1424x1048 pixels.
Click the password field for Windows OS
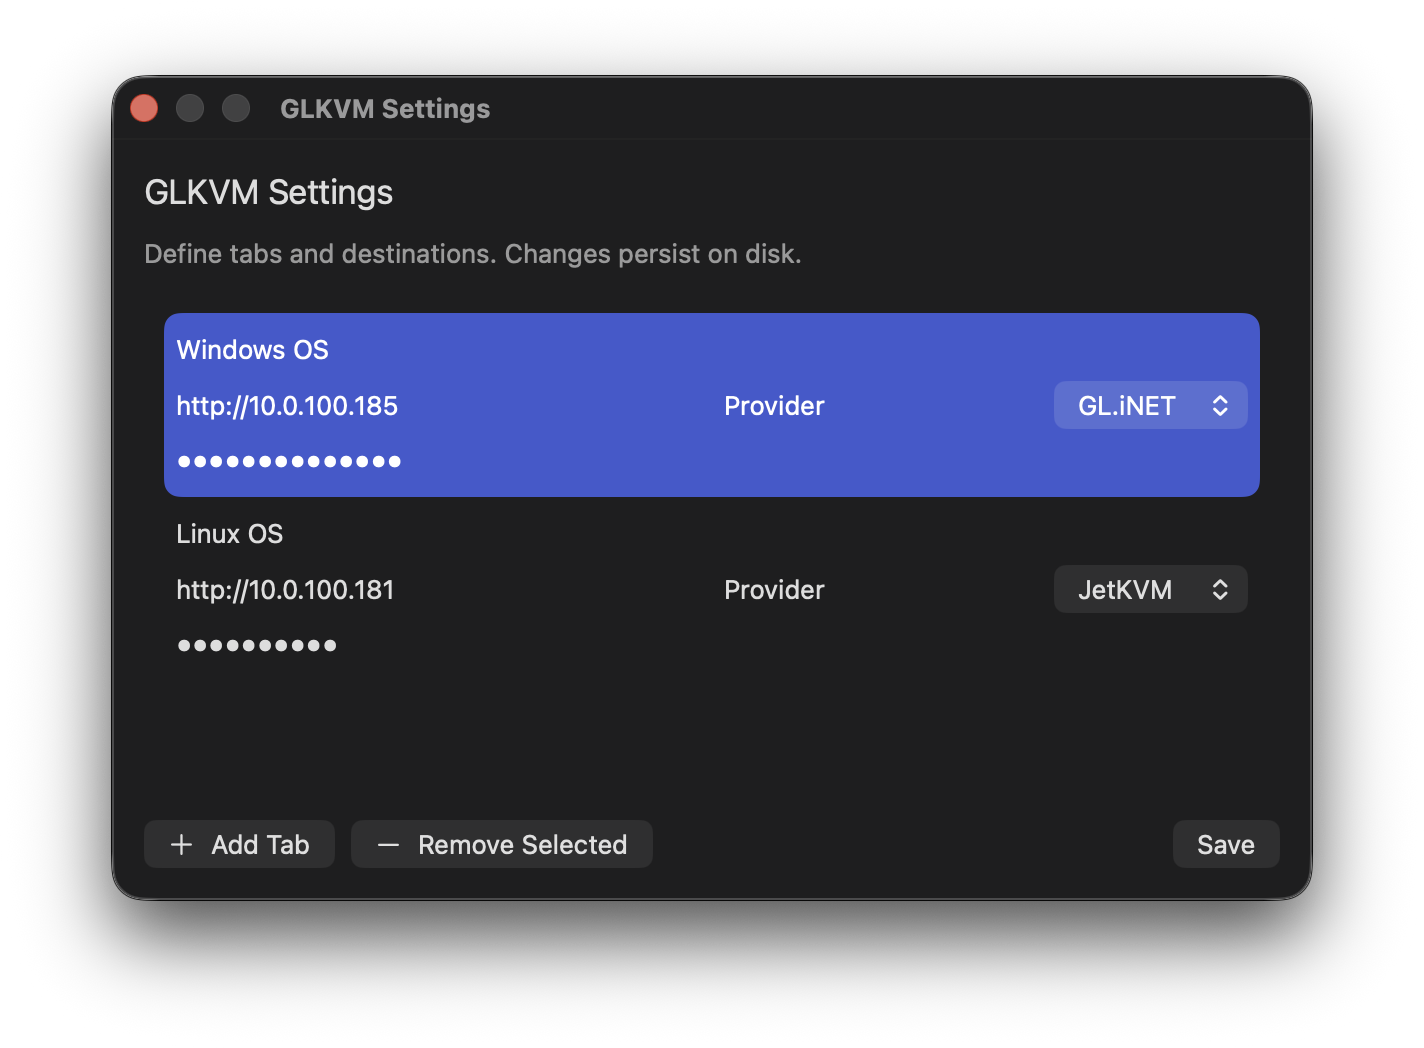tap(289, 461)
